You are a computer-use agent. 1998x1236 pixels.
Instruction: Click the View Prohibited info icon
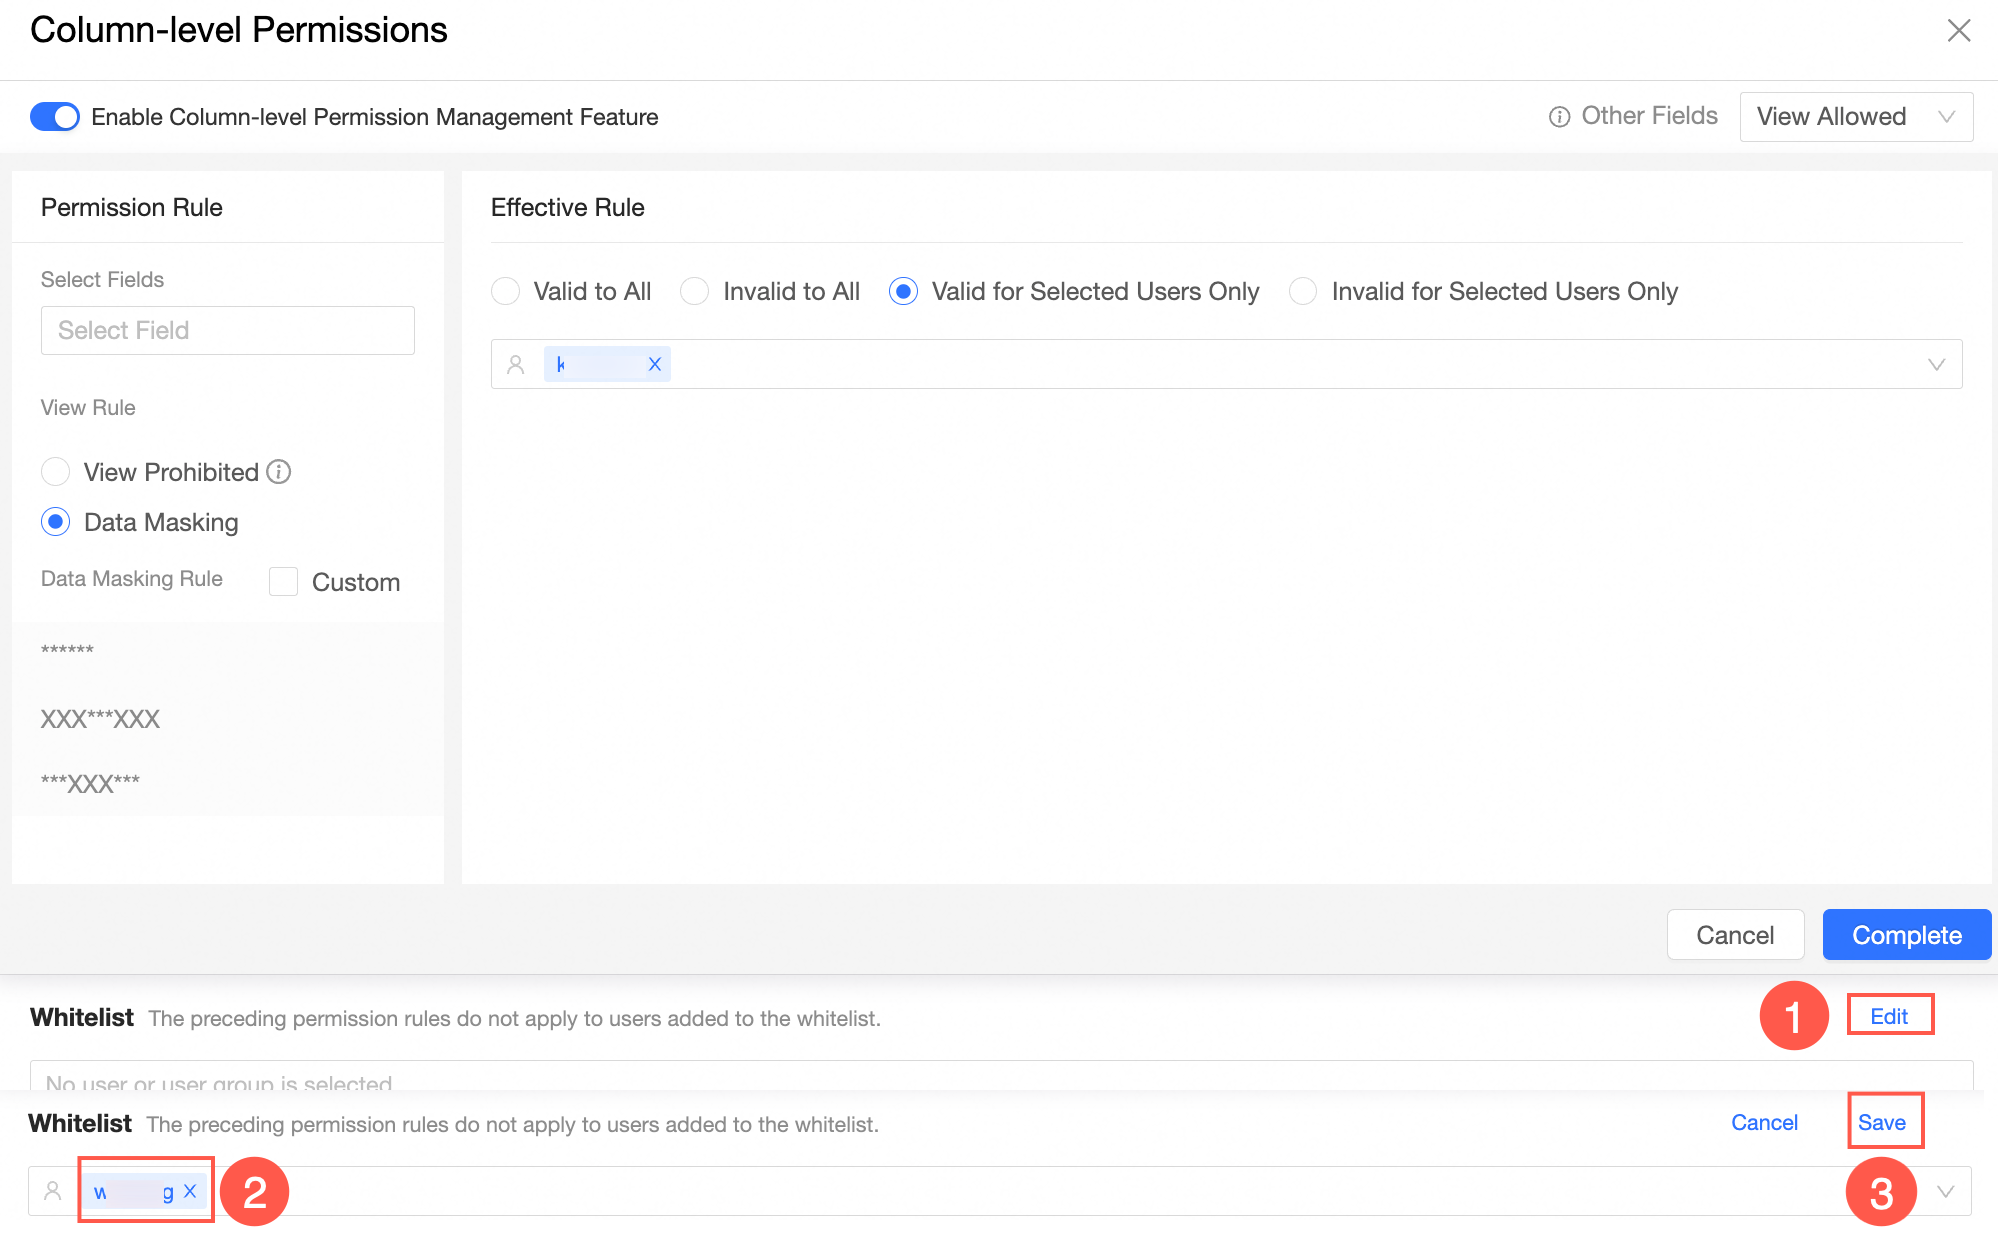click(x=279, y=472)
